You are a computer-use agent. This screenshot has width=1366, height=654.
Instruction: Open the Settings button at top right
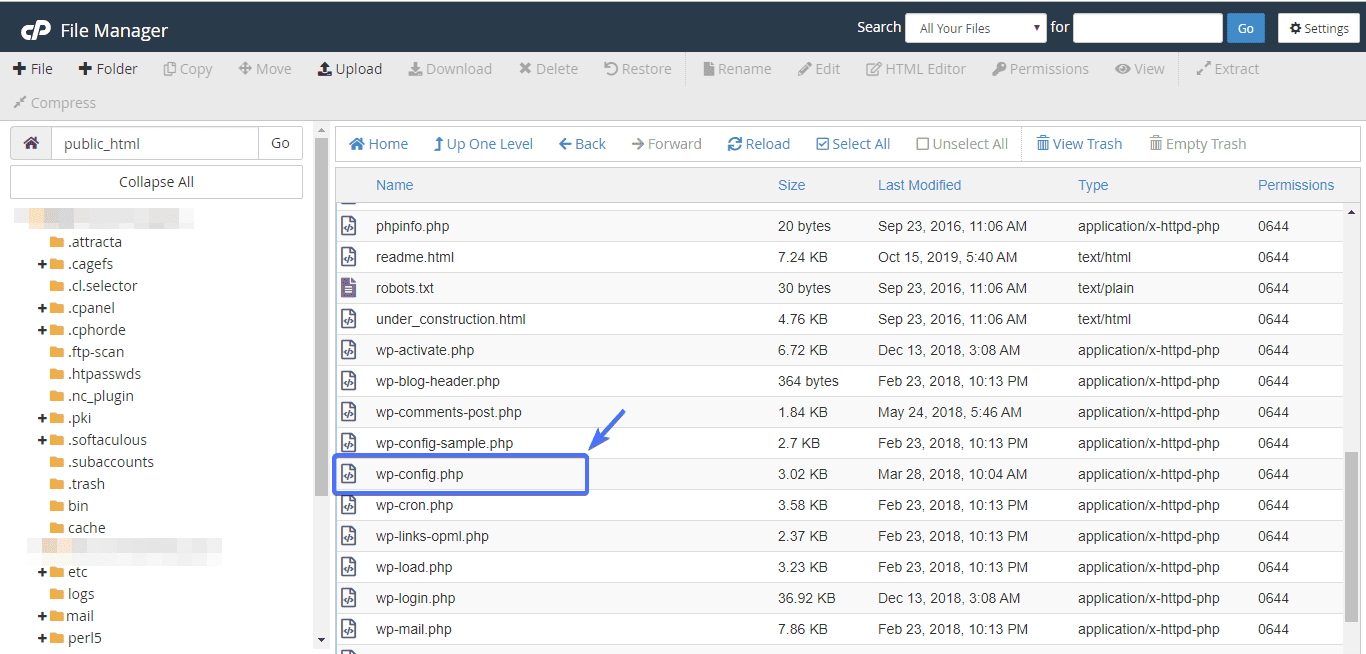1318,28
